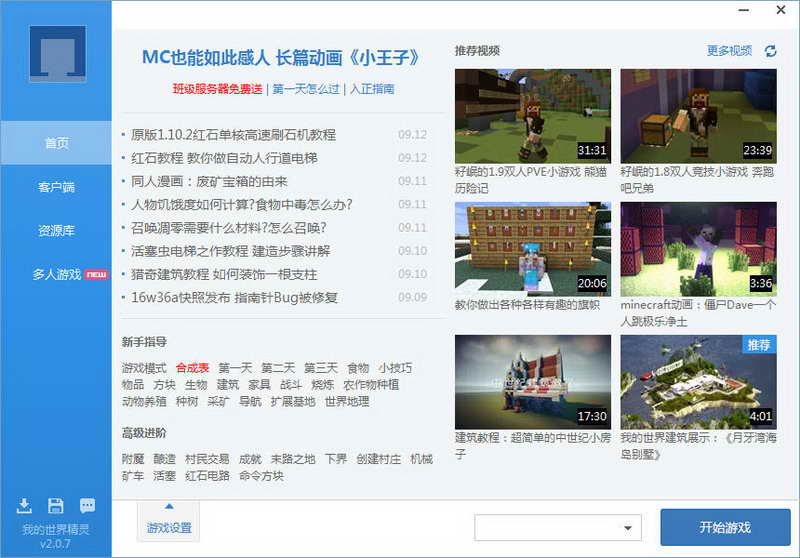Screen dimensions: 800x558
Task: Open the 入正指南 link
Action: 372,89
